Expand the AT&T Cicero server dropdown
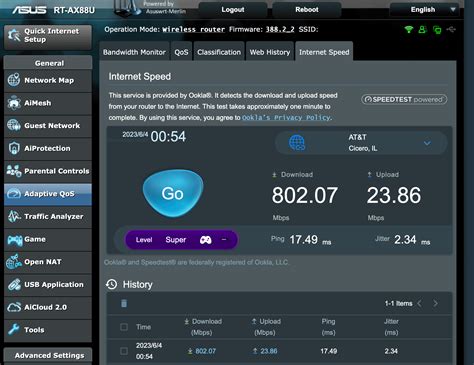This screenshot has width=474, height=365. pos(427,143)
